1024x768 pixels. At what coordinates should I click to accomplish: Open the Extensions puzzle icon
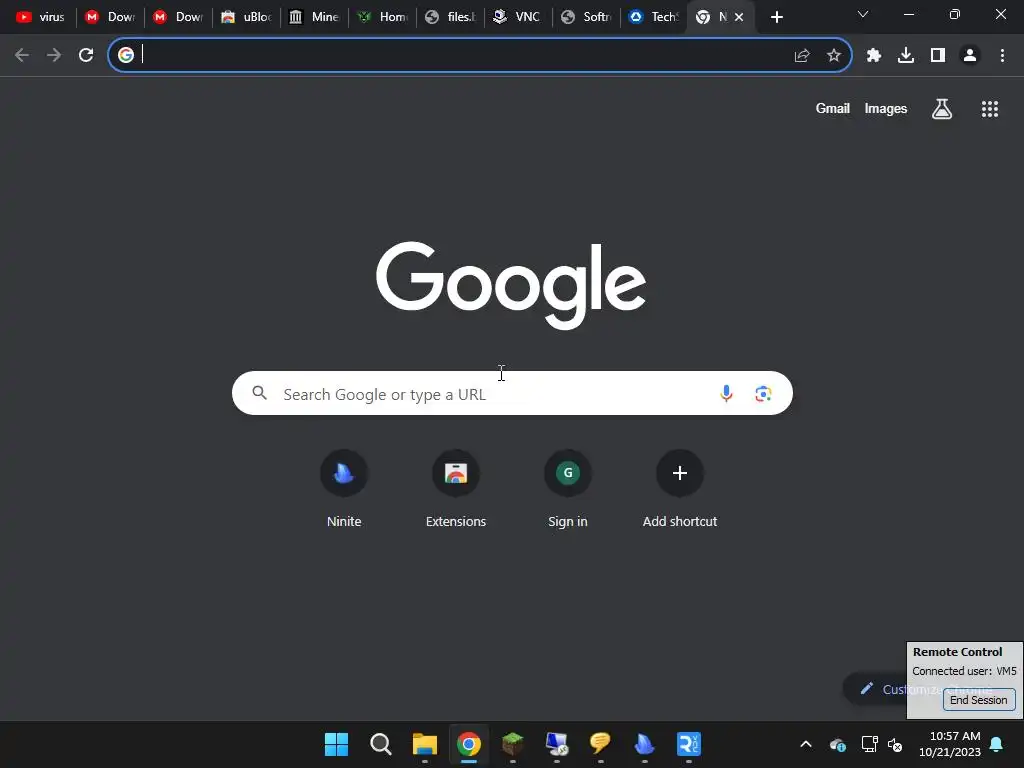(874, 56)
